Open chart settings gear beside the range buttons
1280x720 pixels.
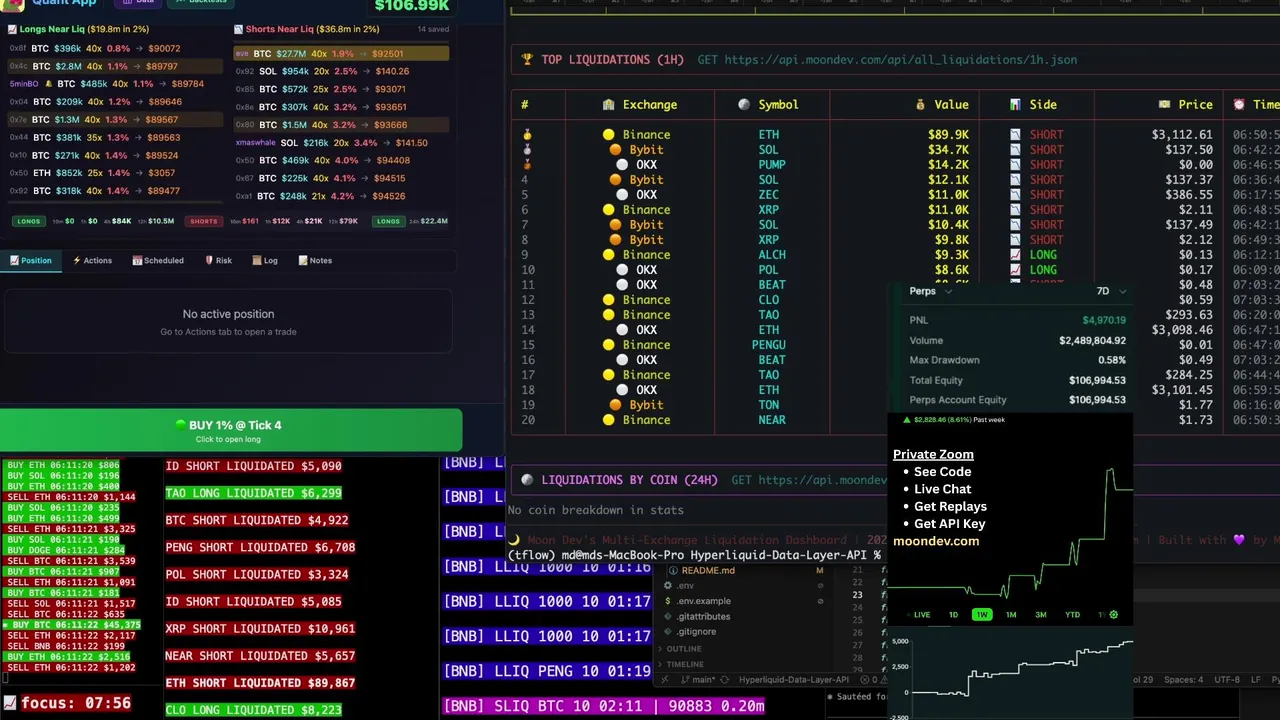click(1114, 615)
